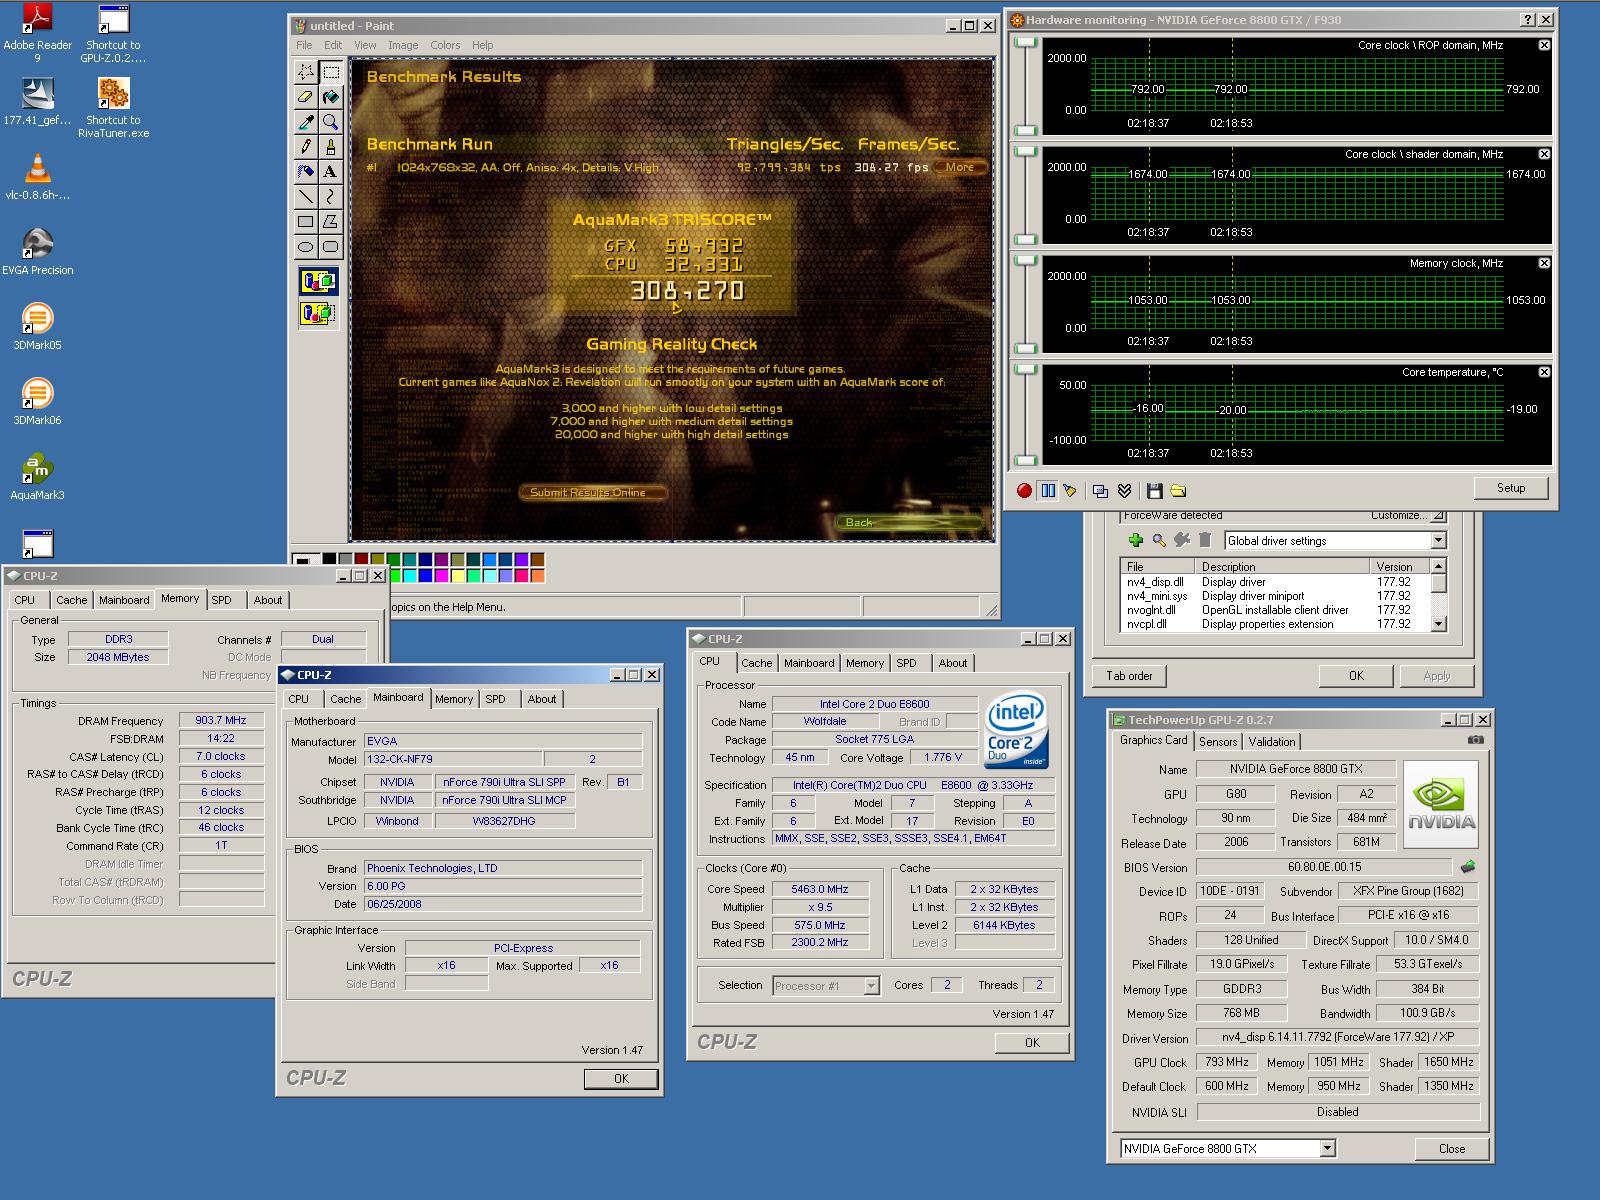Enable transparent selection mode in Paint
Screen dimensions: 1600x1200
[x=318, y=314]
